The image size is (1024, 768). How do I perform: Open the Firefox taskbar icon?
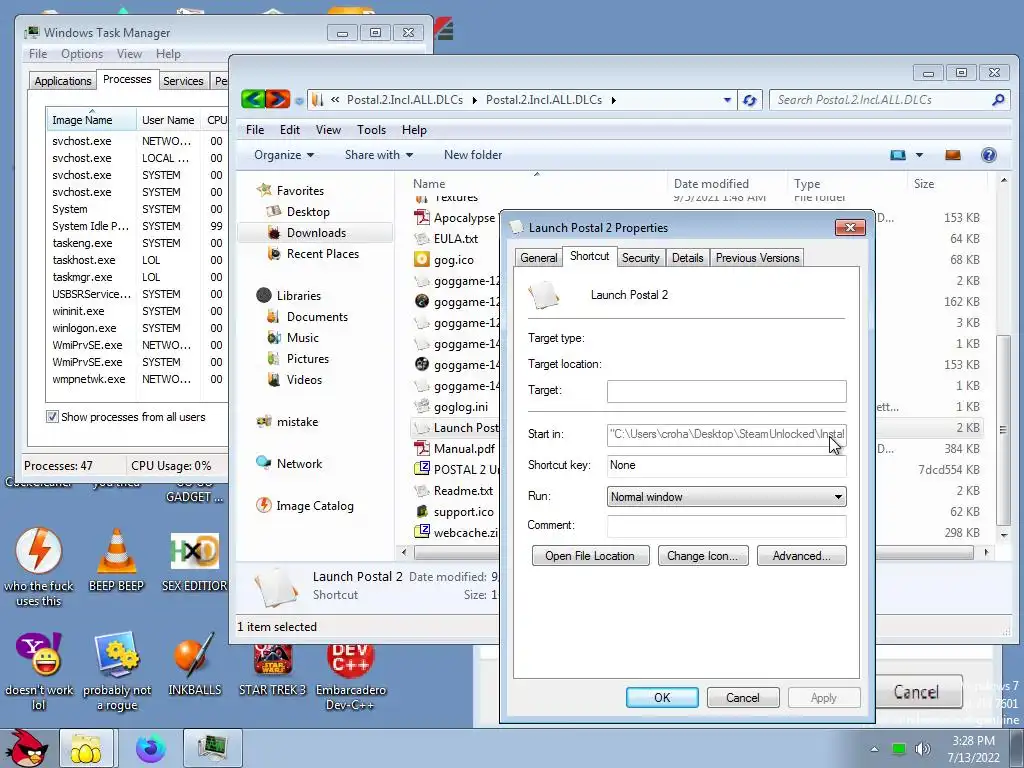[x=150, y=748]
